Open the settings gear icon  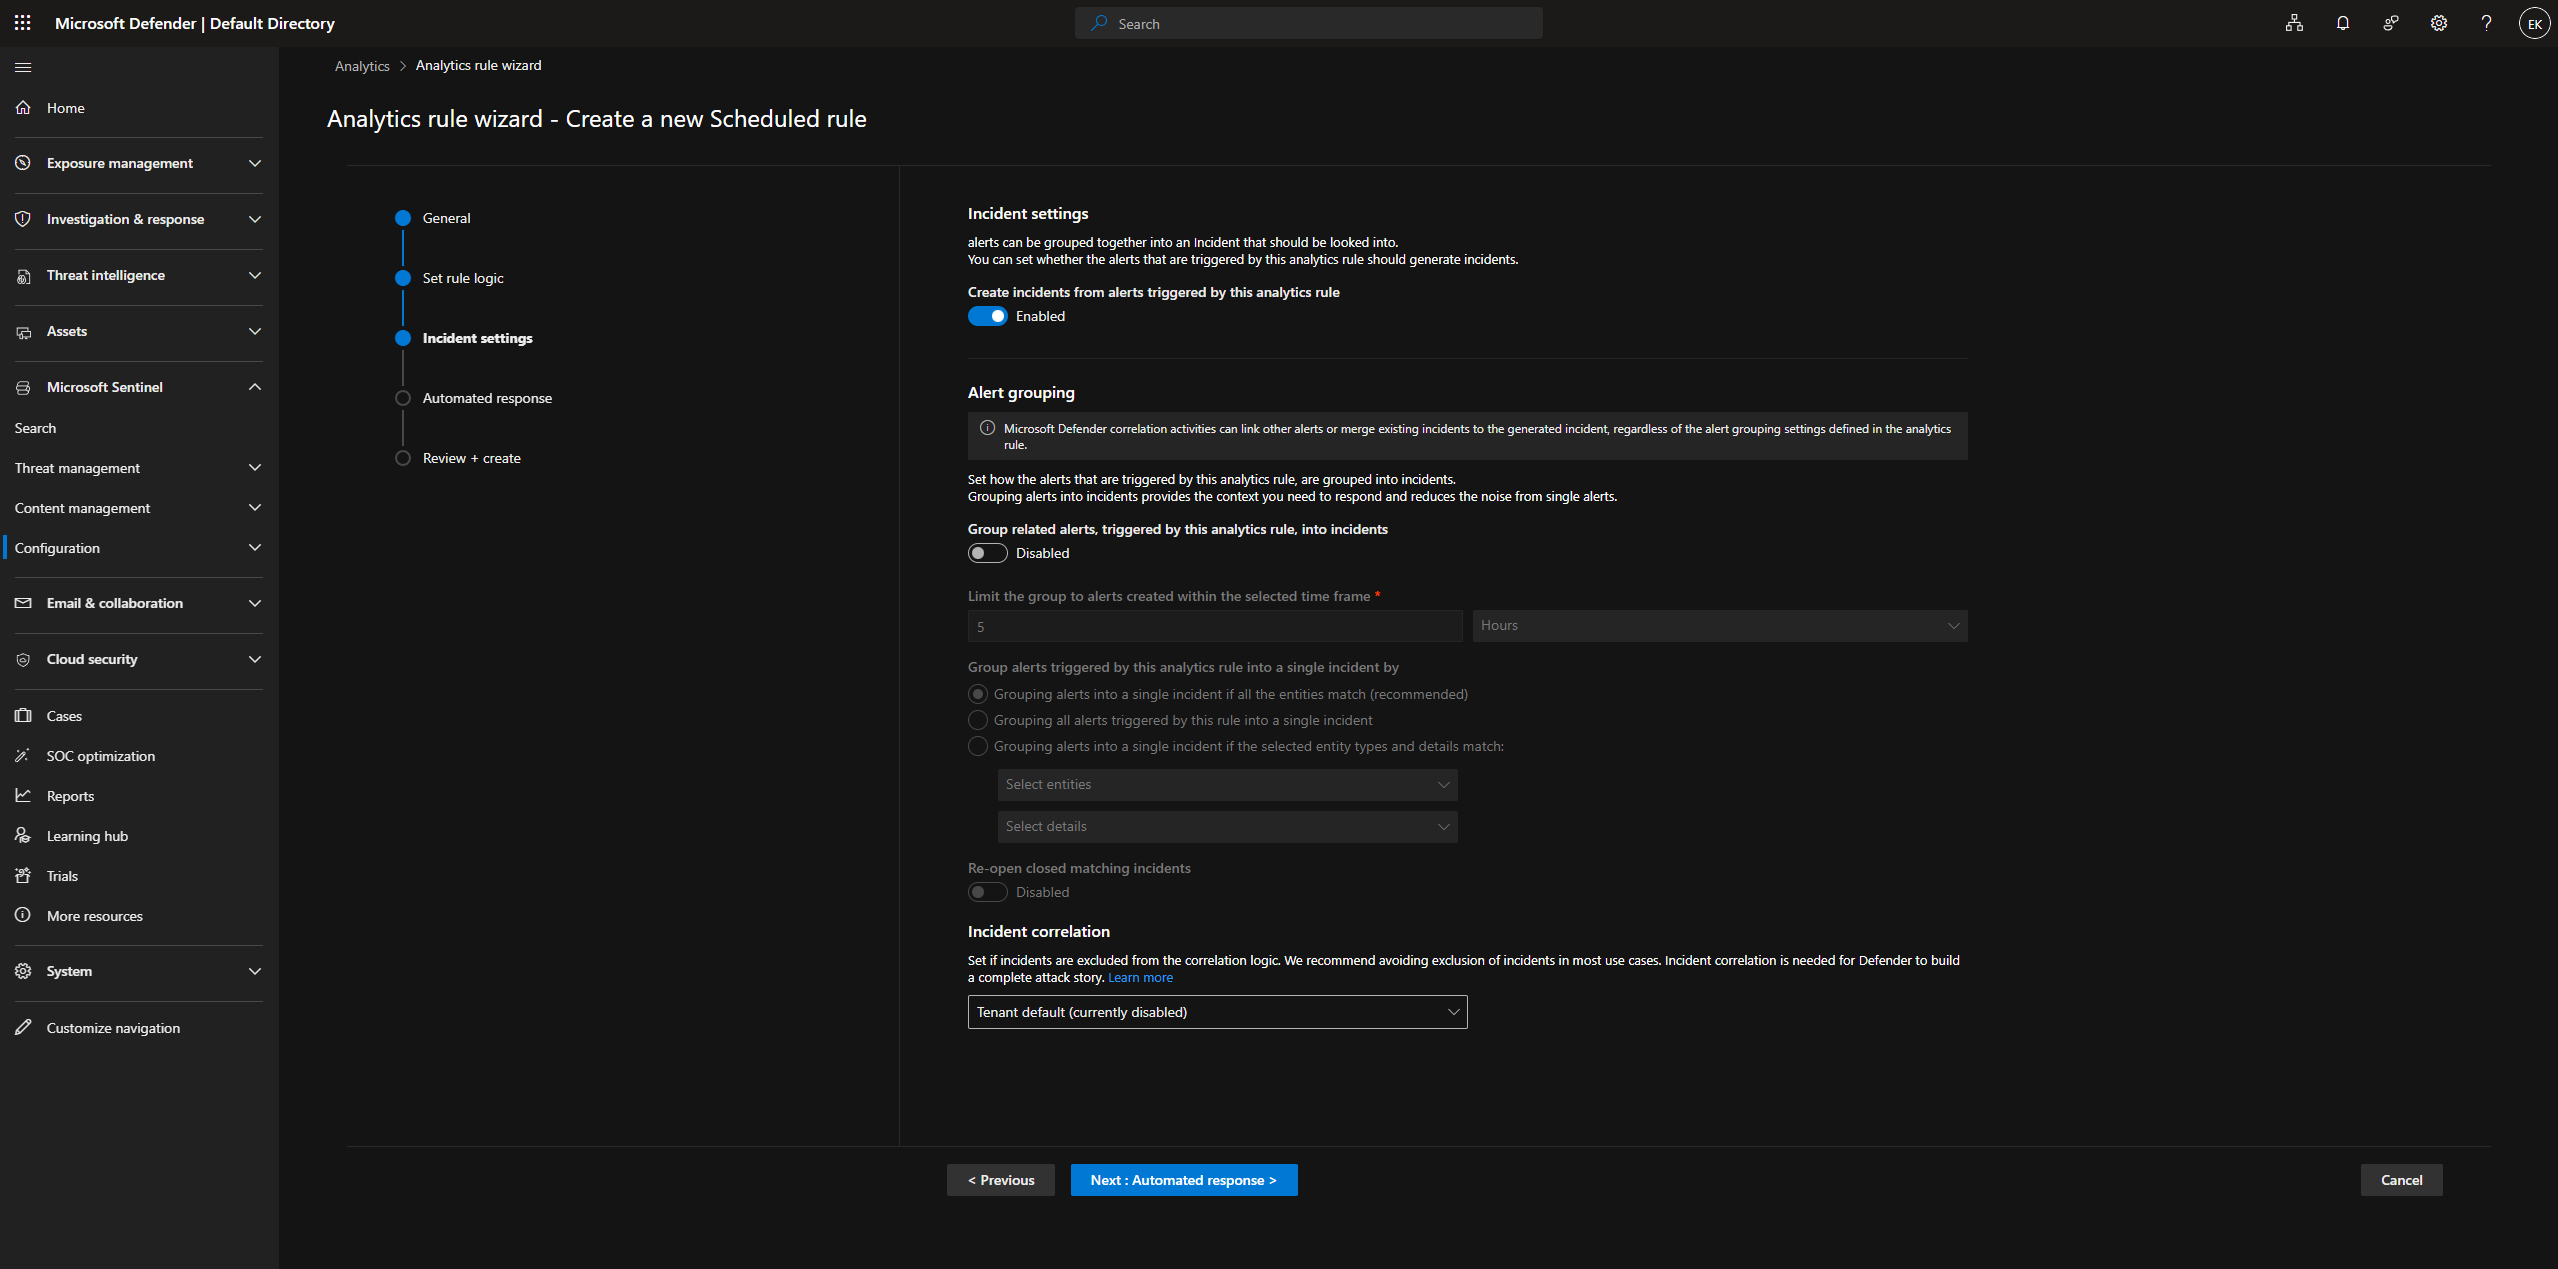coord(2438,23)
